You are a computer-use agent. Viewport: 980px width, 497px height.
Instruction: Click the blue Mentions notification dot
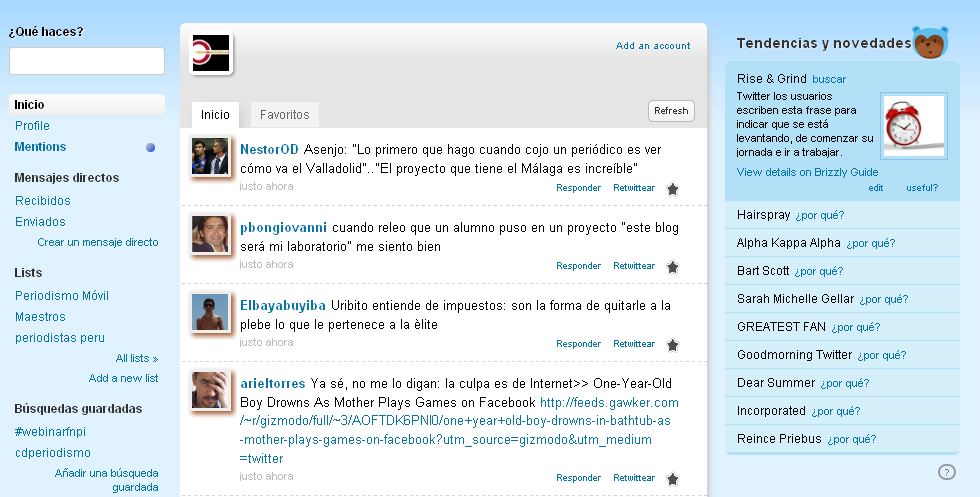pos(151,148)
